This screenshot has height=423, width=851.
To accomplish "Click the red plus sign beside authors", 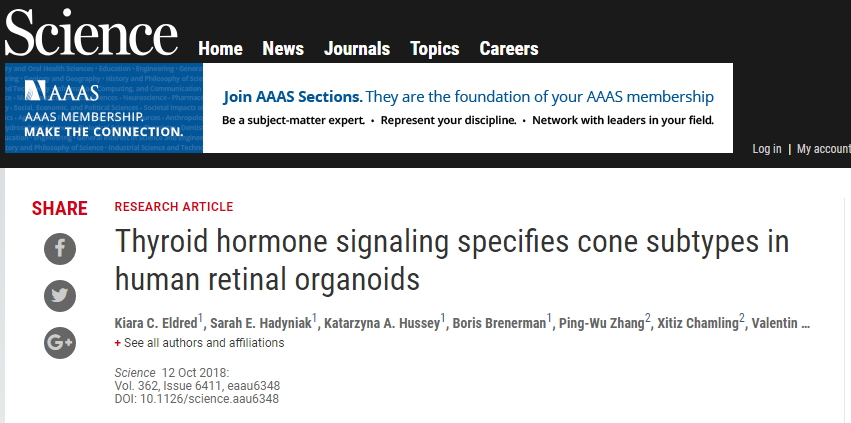I will pyautogui.click(x=117, y=343).
